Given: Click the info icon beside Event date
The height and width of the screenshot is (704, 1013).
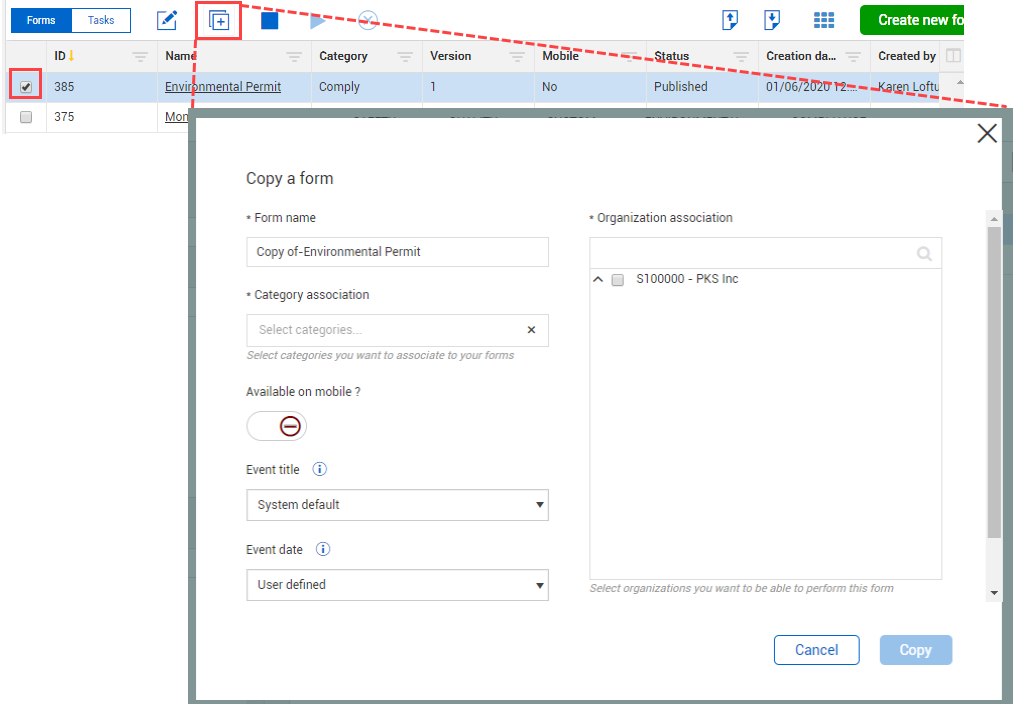Looking at the screenshot, I should (x=323, y=549).
